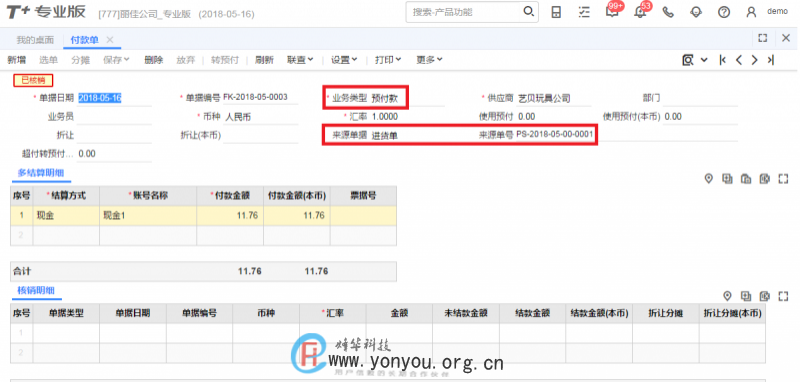Select the 付款单 tab
The image size is (800, 382).
coord(85,40)
